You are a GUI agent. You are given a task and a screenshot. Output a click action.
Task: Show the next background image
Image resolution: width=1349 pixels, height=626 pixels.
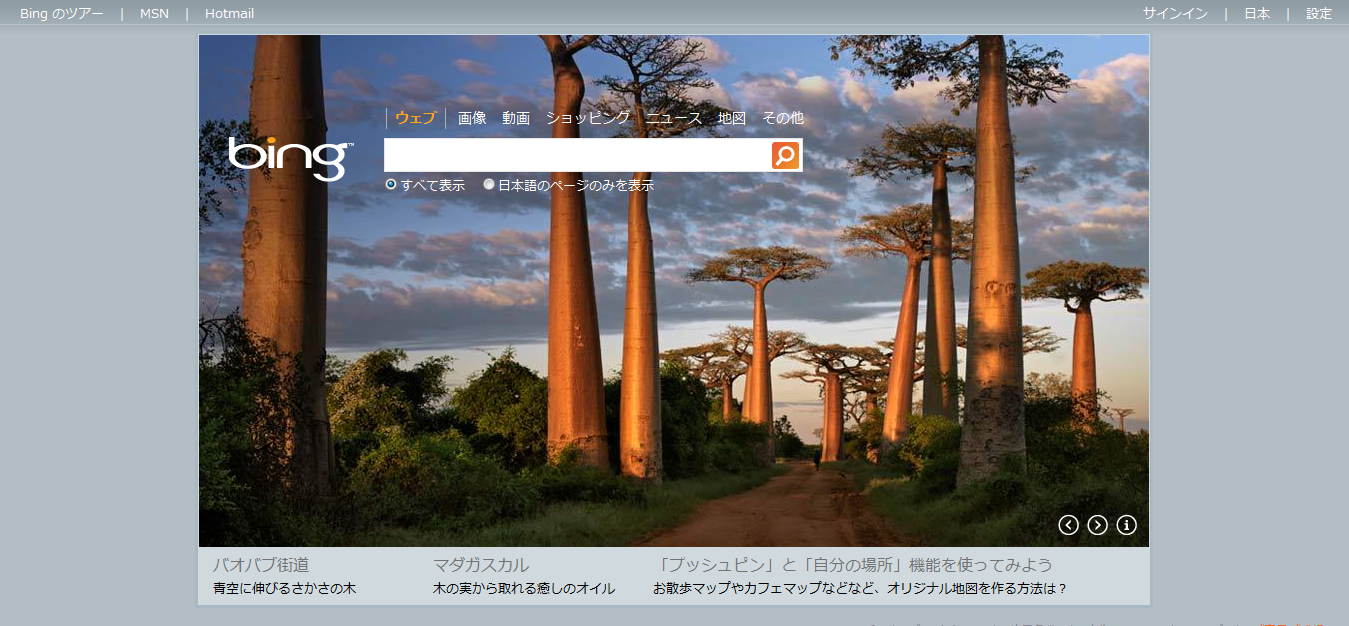click(x=1097, y=525)
